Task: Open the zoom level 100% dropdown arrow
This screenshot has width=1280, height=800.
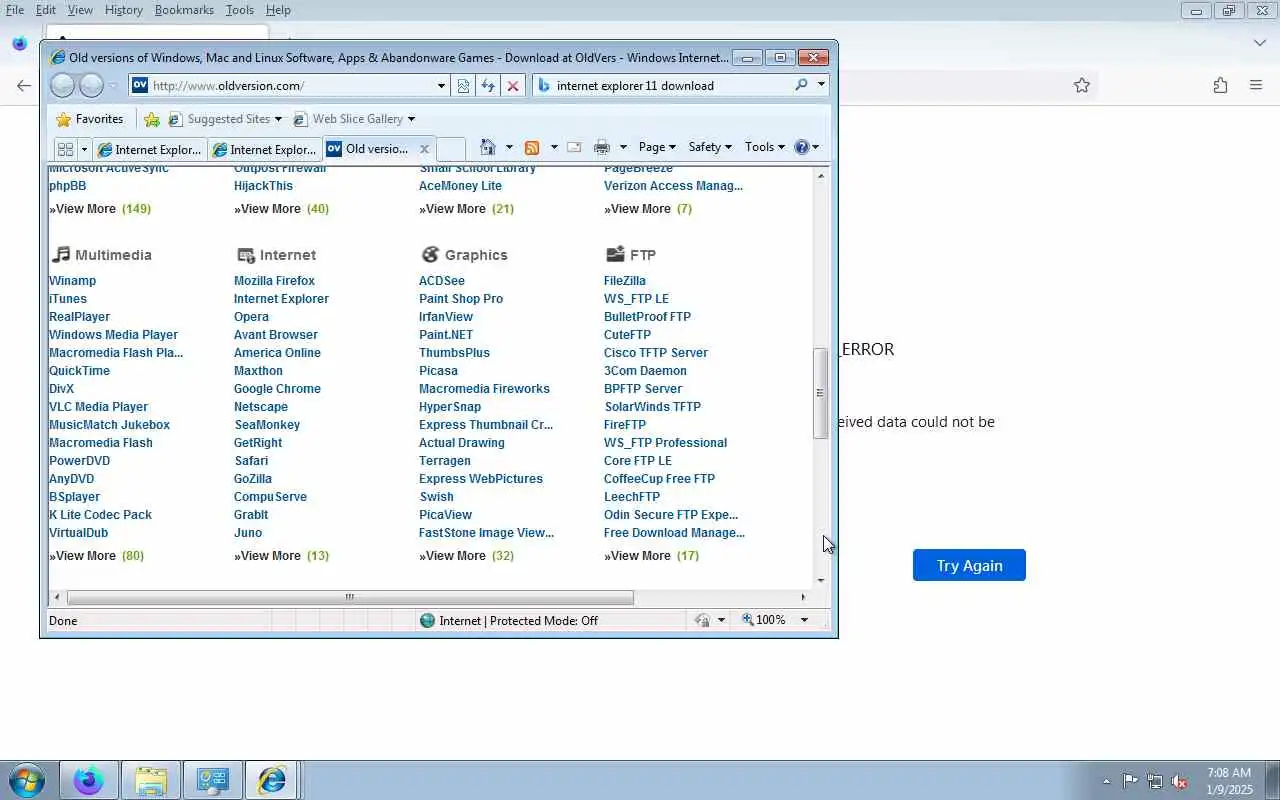Action: [804, 621]
